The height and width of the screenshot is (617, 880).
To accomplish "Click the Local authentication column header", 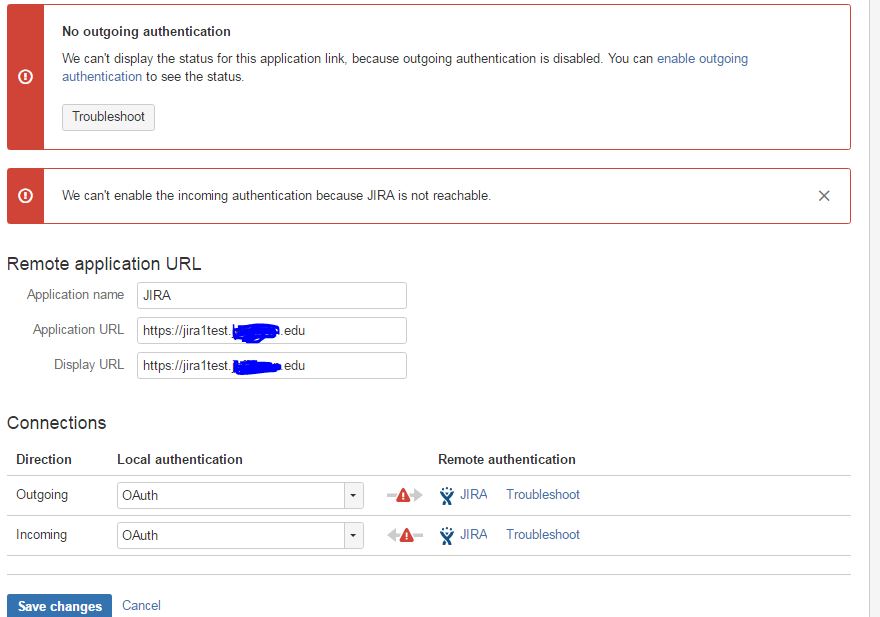I will pos(180,459).
